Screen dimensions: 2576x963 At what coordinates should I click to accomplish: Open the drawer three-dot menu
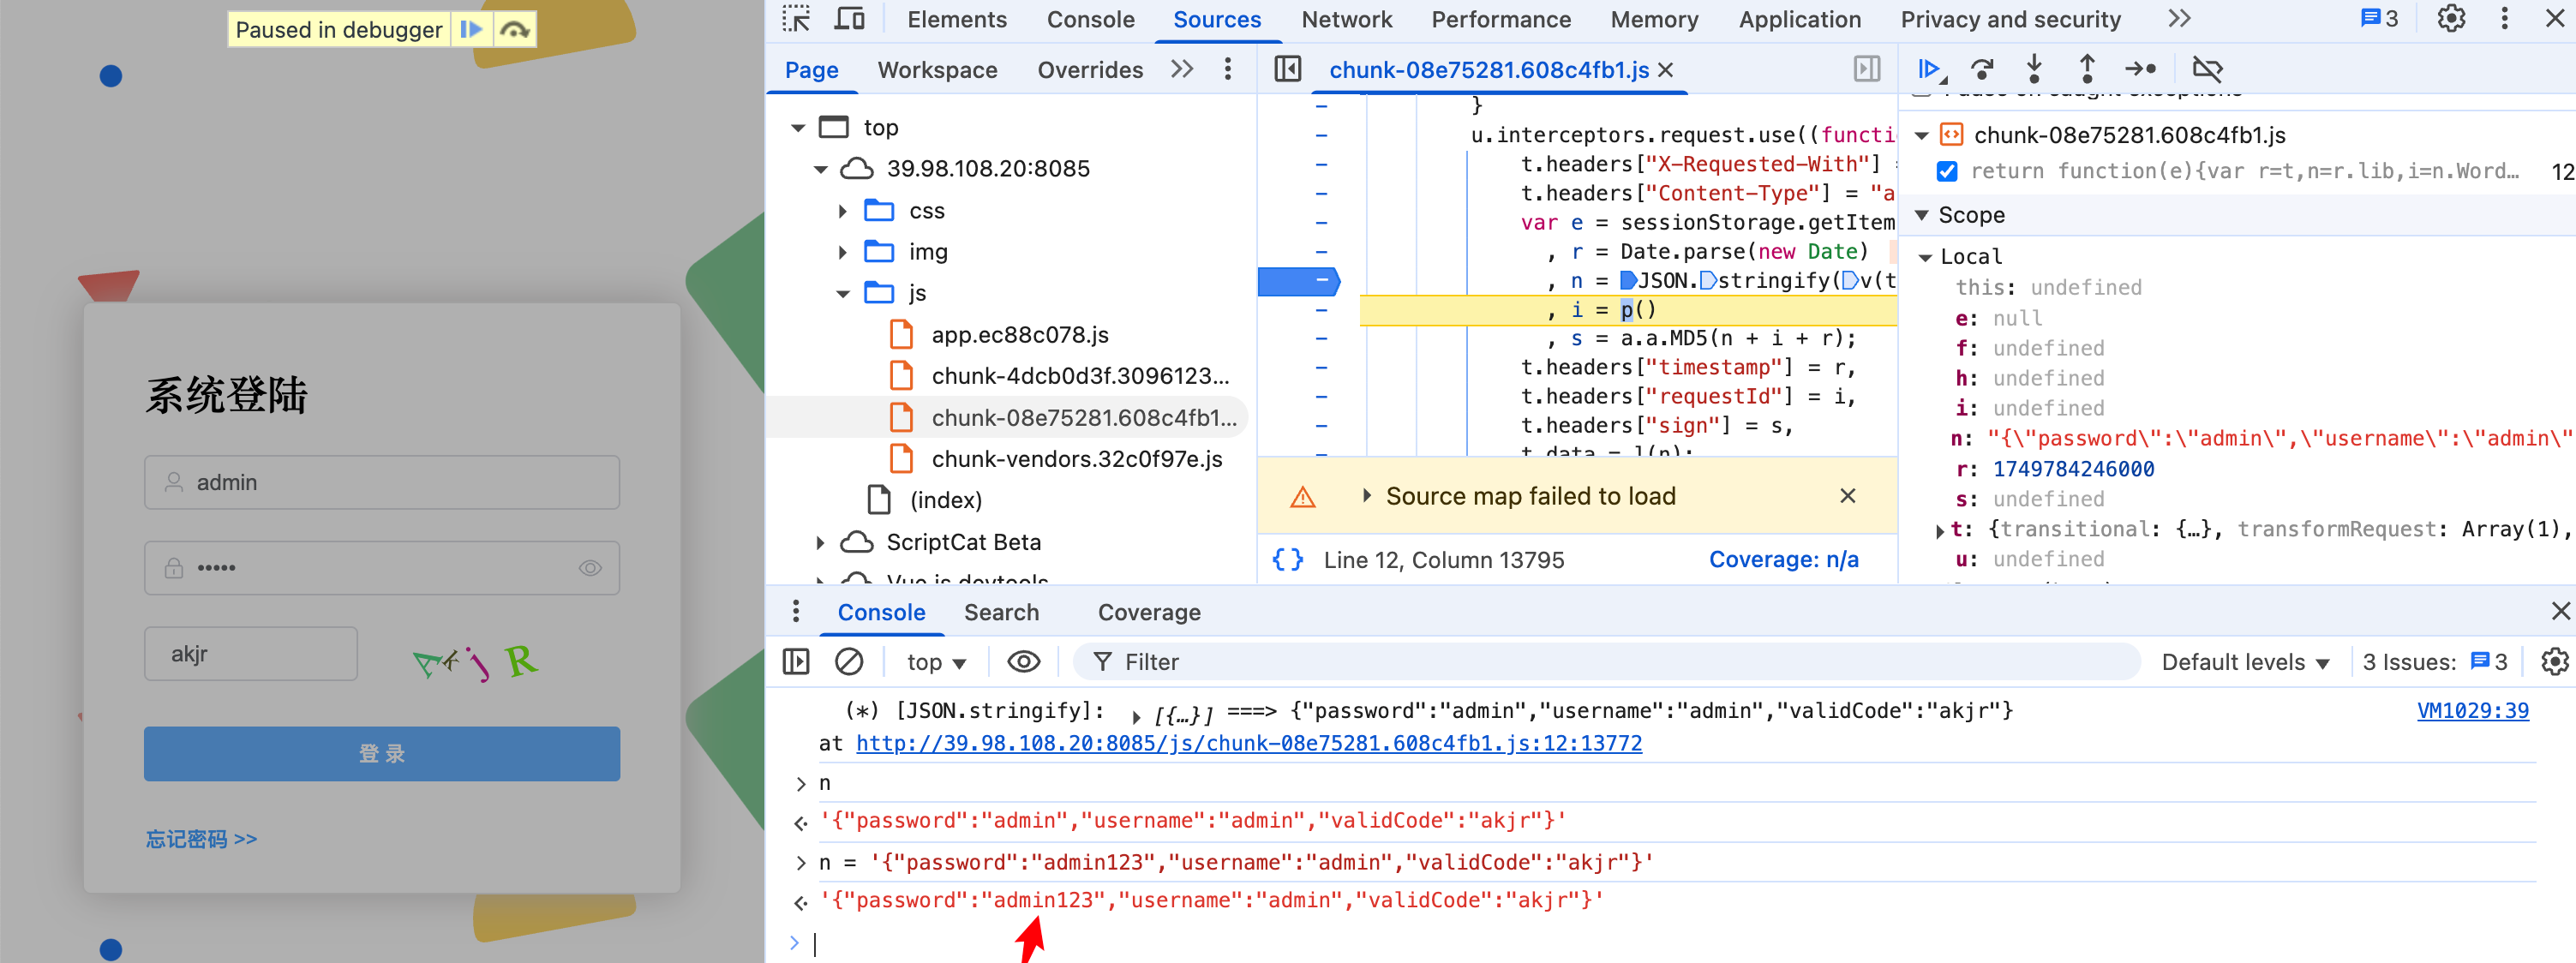(x=795, y=611)
